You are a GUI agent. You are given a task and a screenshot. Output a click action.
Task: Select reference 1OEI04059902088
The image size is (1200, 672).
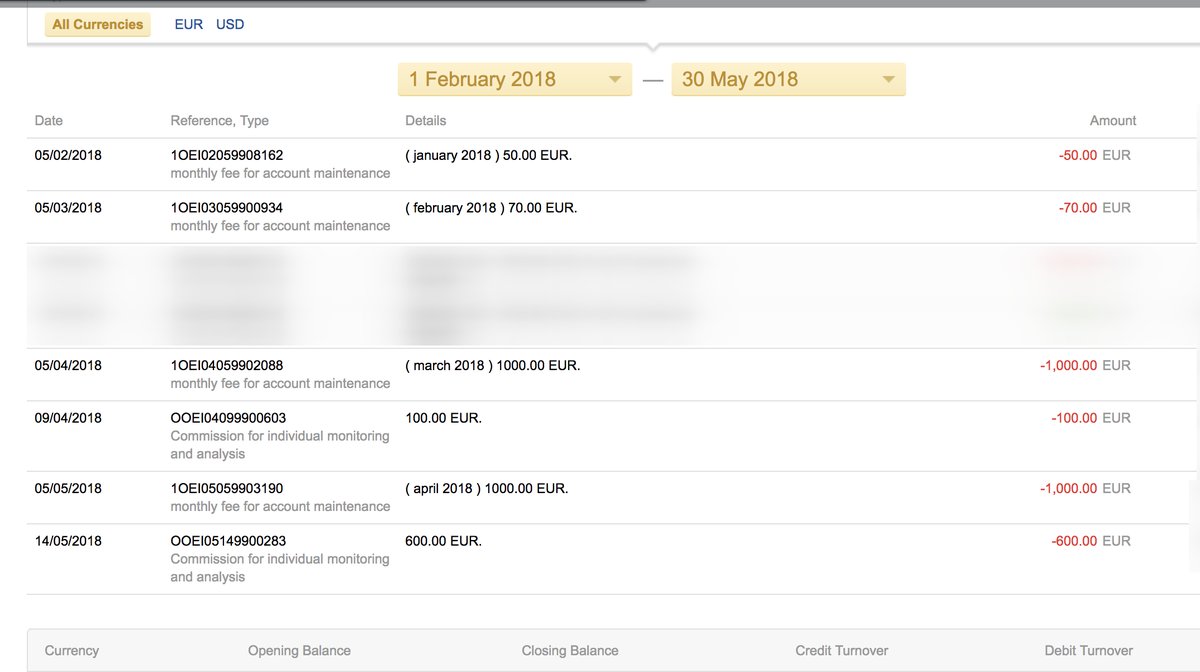(227, 365)
